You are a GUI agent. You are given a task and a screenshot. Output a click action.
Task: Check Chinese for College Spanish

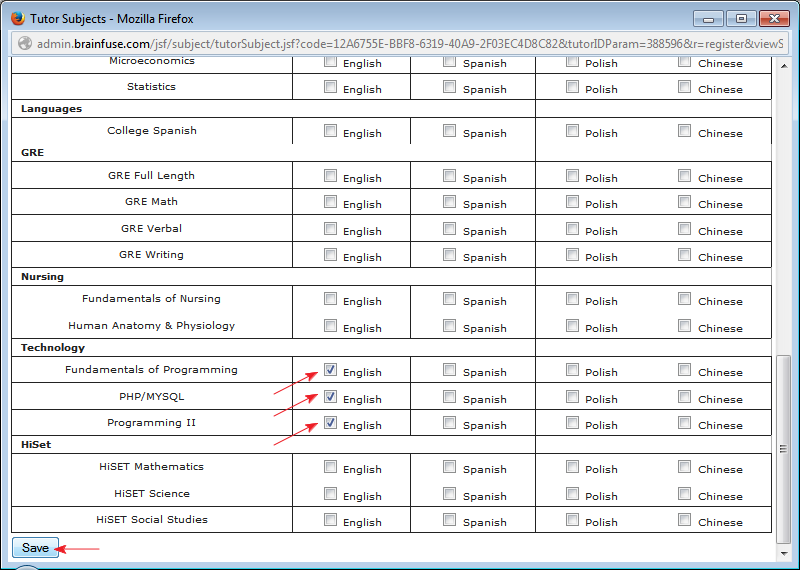[x=685, y=131]
